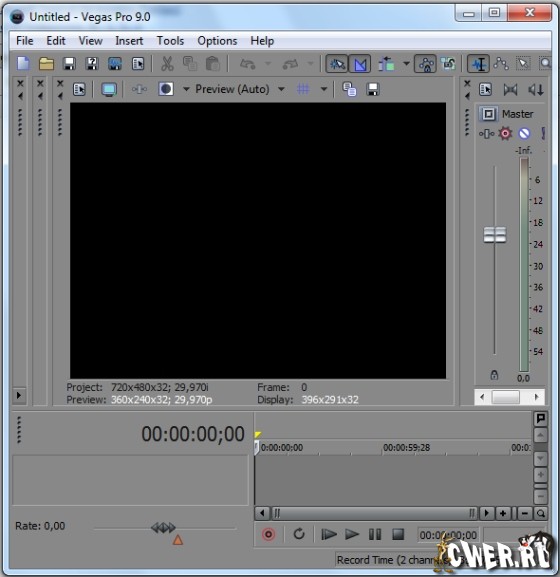Click Downmix Output icon in mixer
This screenshot has width=560, height=577.
tap(510, 89)
